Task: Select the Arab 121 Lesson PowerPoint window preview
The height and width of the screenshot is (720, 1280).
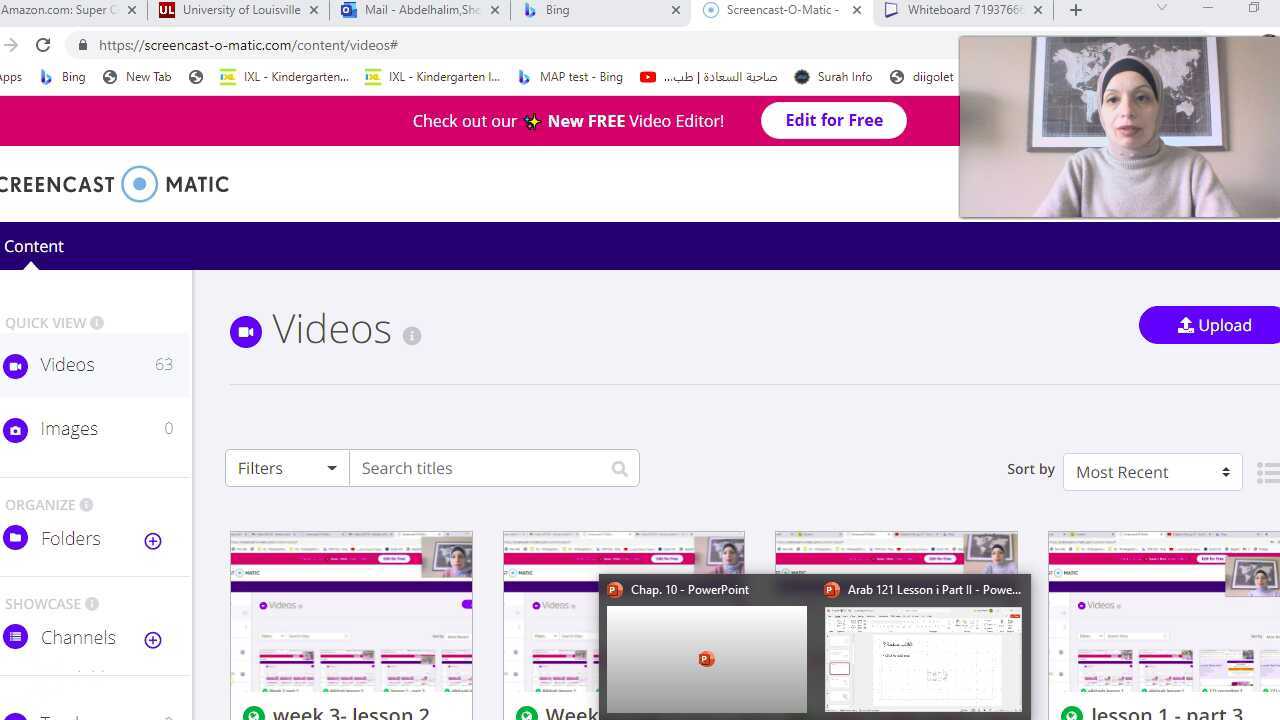Action: click(923, 646)
